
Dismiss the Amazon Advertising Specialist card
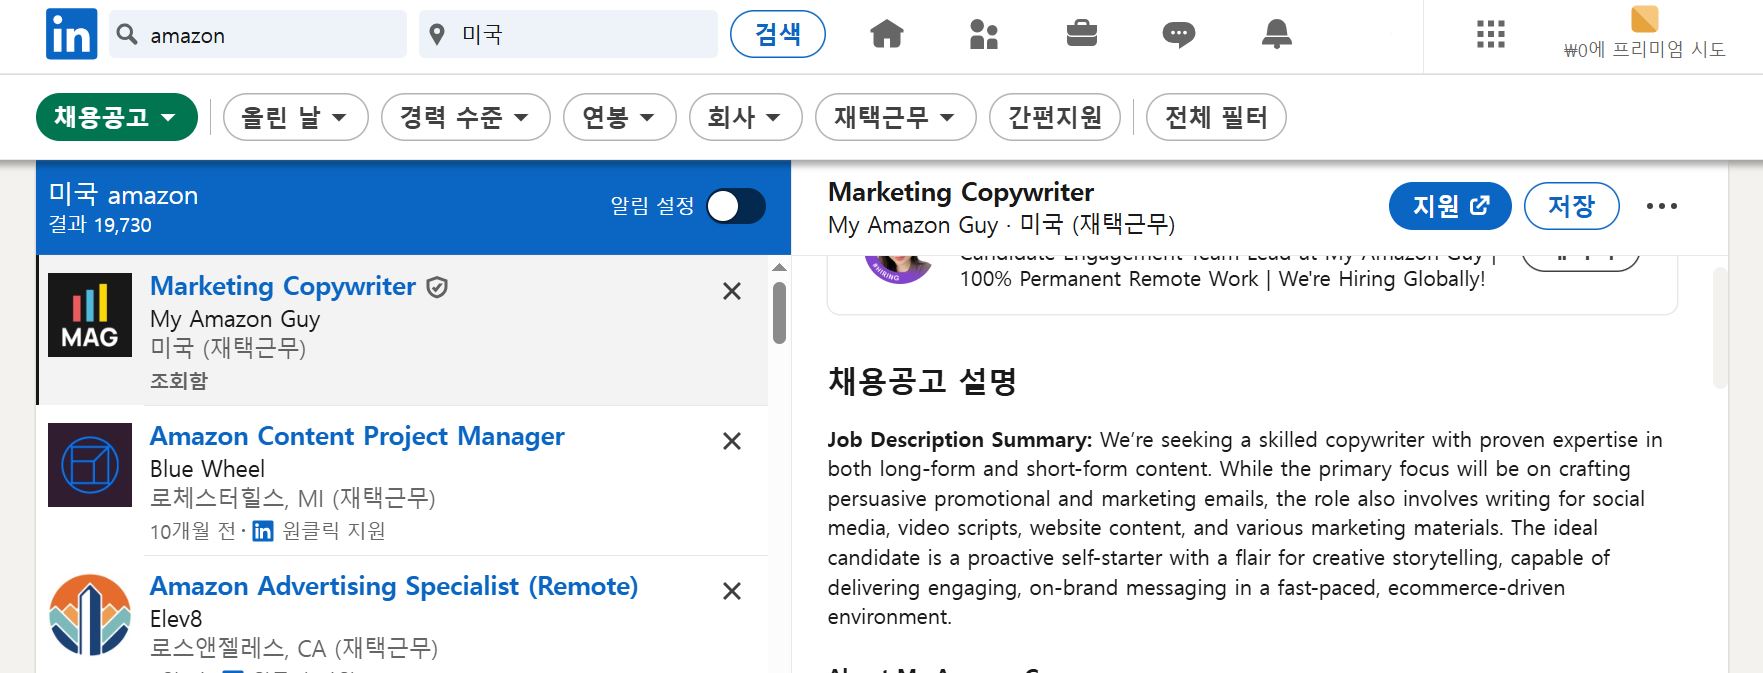[732, 591]
